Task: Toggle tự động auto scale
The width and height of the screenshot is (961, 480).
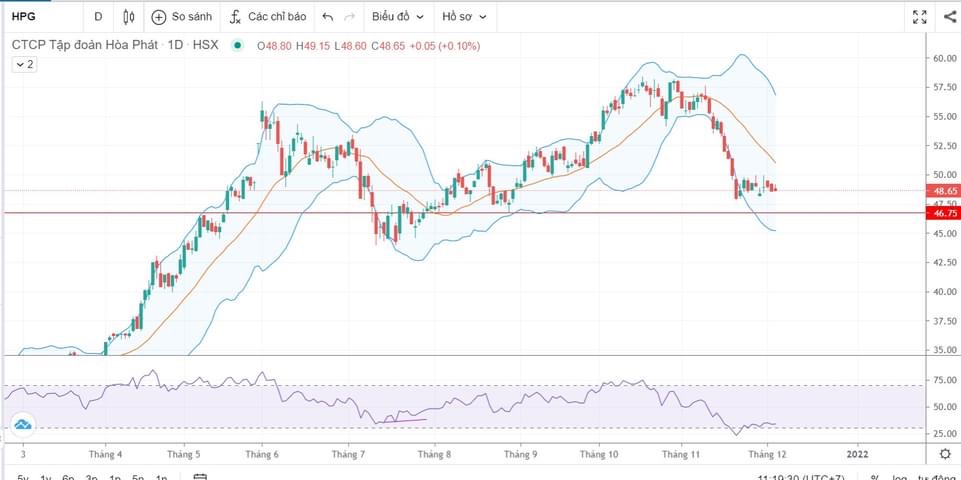Action: point(935,477)
